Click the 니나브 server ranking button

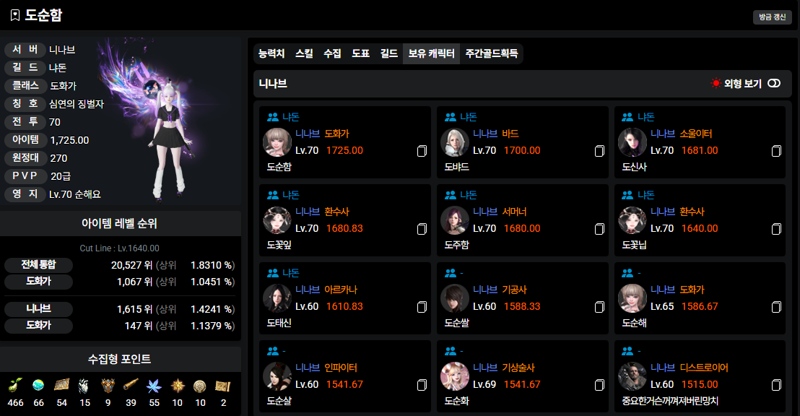(x=39, y=309)
